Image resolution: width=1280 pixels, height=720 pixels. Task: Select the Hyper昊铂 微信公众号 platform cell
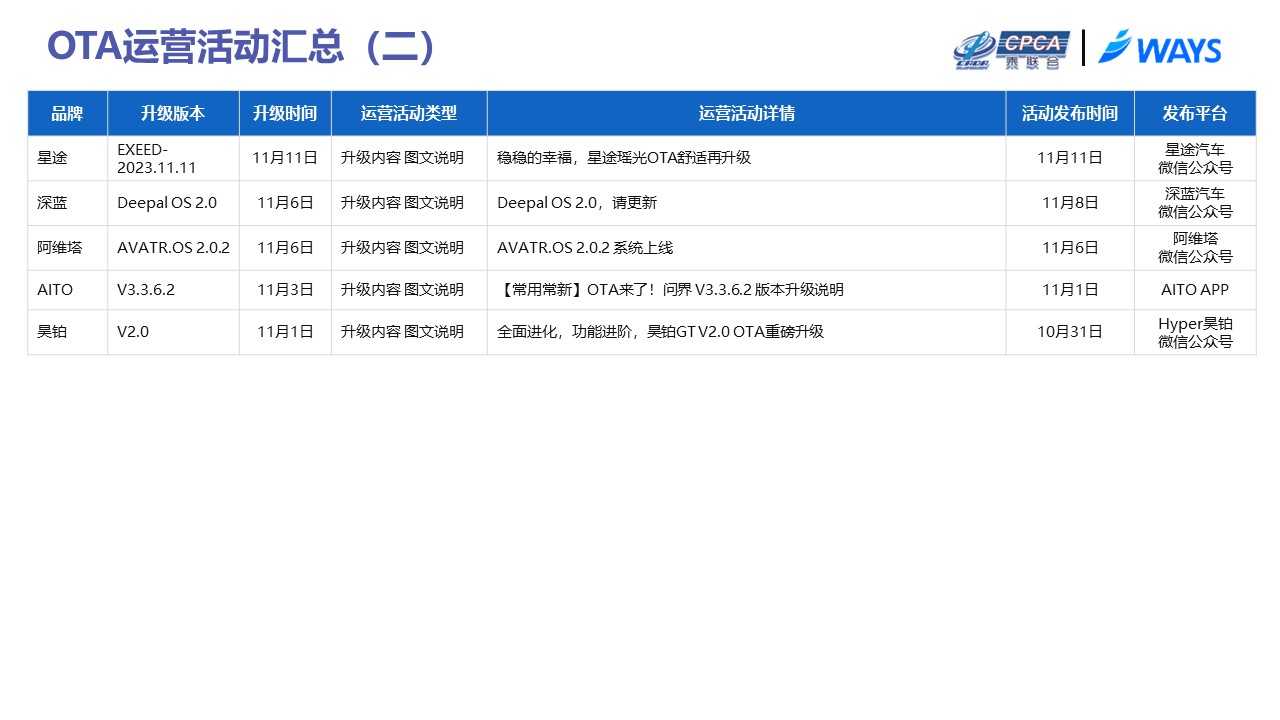point(1195,332)
